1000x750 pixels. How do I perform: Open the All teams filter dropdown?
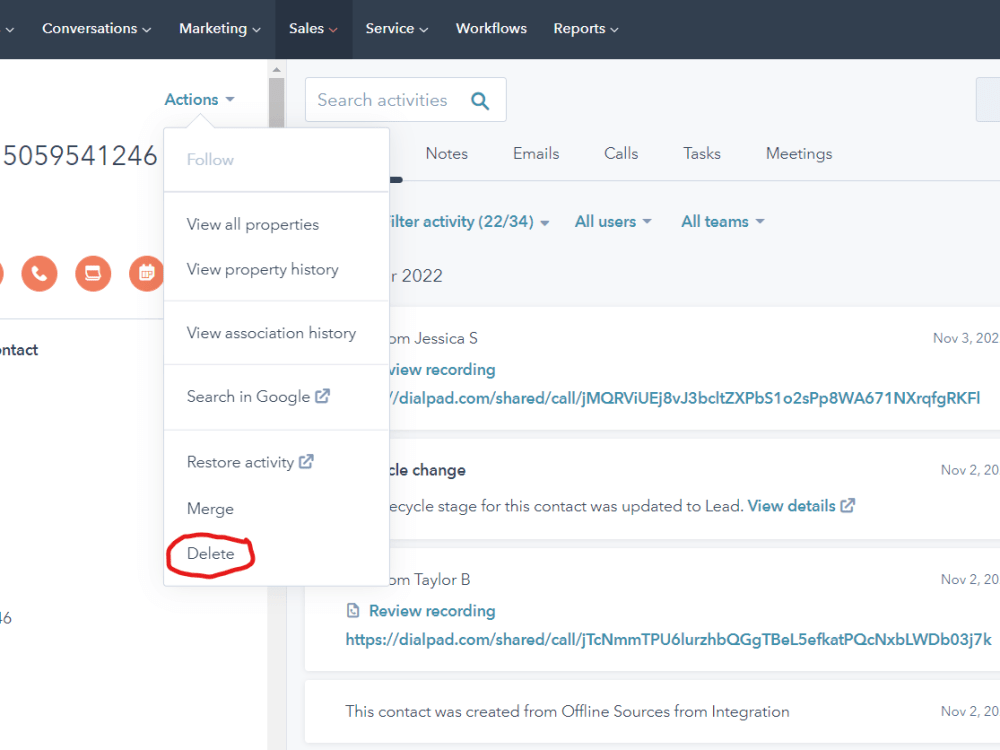point(723,221)
